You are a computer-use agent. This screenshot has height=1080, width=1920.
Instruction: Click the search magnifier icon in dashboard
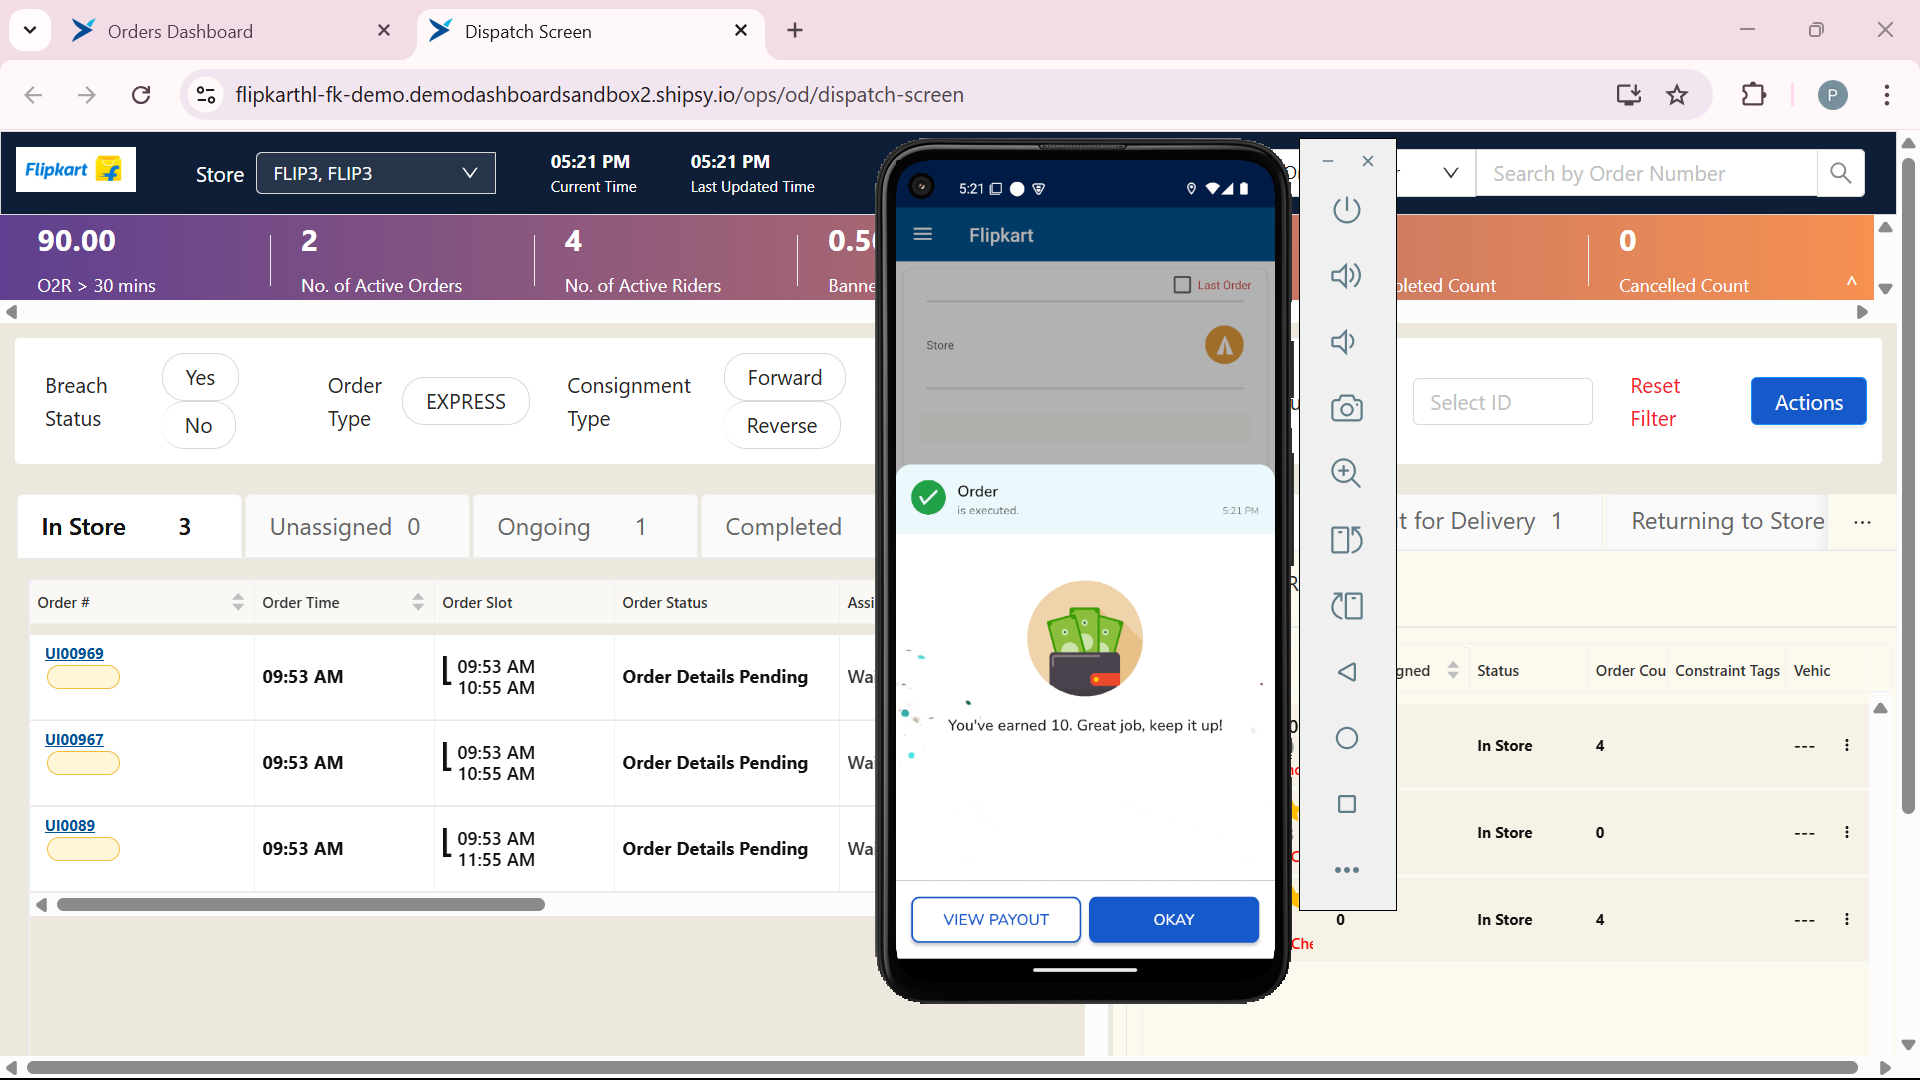coord(1841,173)
